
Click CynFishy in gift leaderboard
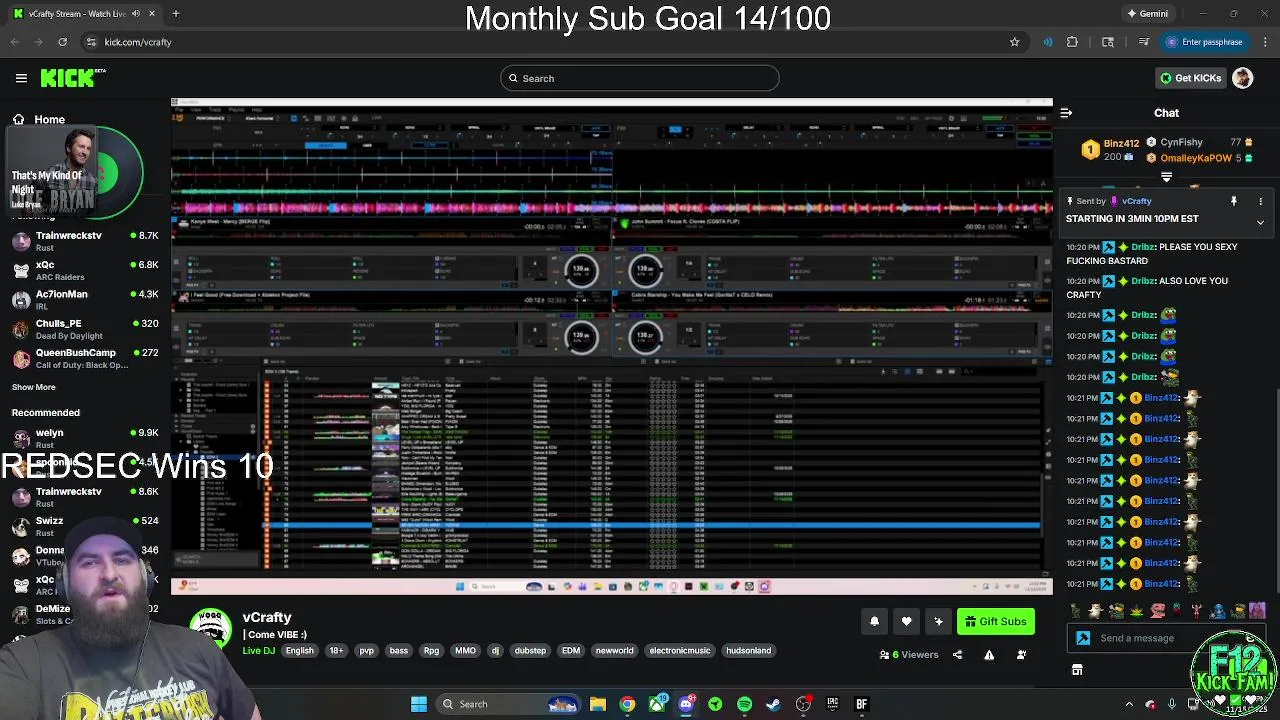tap(1182, 142)
